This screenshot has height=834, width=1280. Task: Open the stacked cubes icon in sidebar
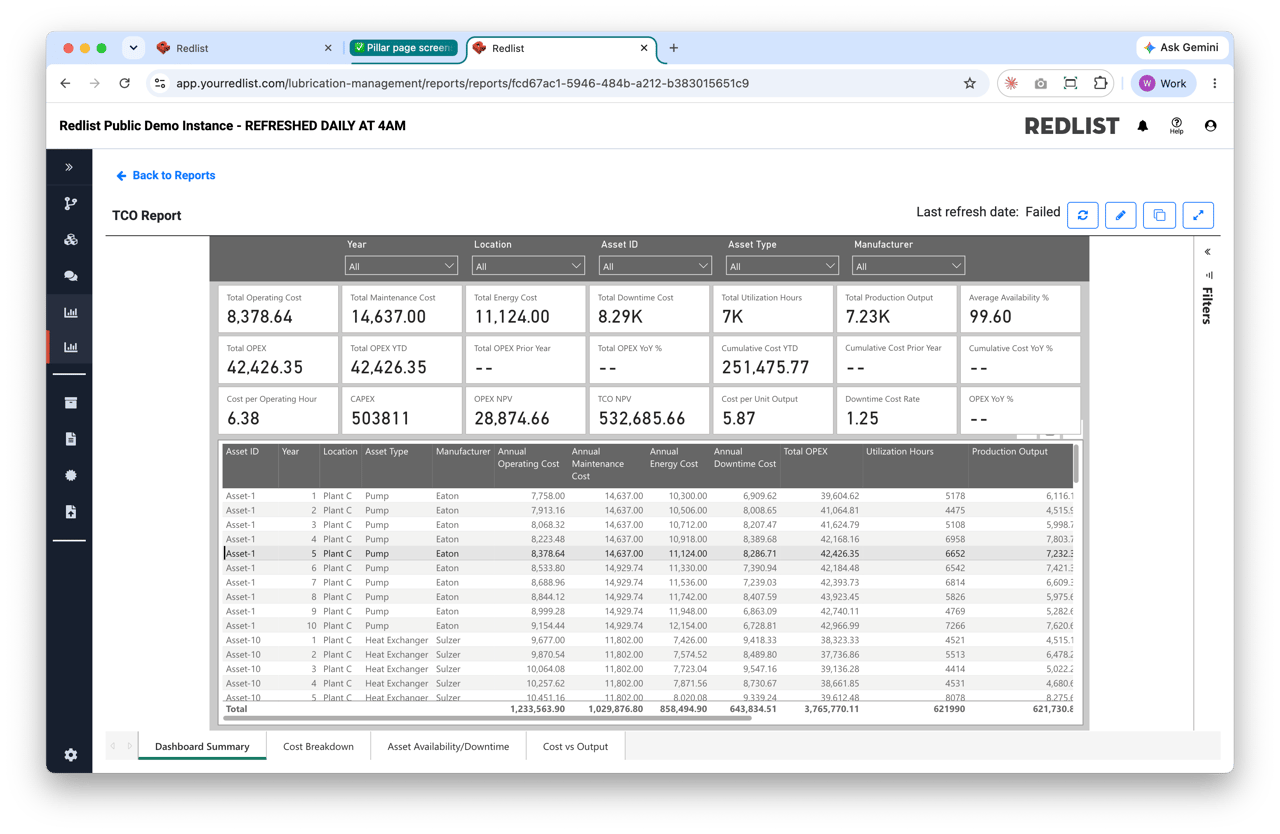click(x=70, y=240)
